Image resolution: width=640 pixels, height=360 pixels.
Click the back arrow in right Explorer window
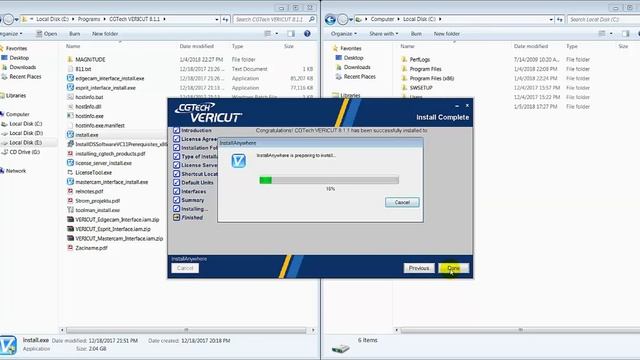(330, 19)
